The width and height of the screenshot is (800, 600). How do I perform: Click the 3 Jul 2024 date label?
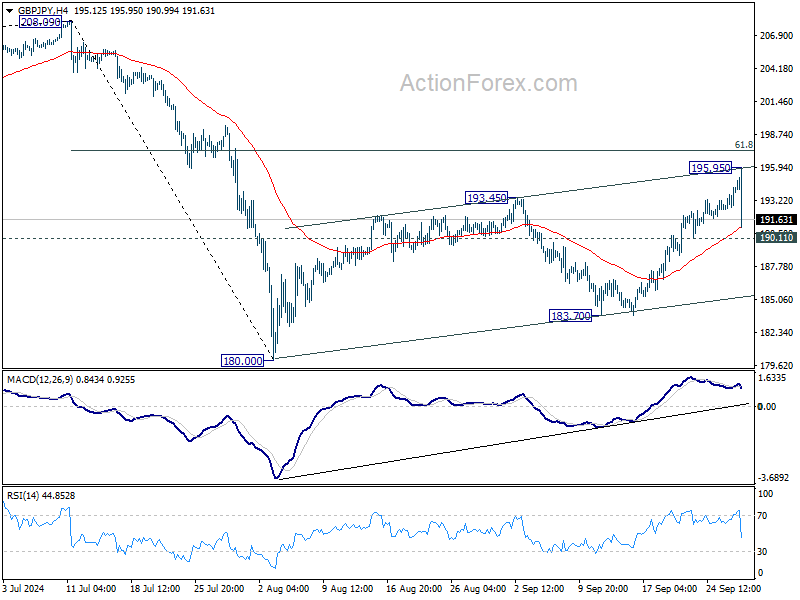[23, 588]
